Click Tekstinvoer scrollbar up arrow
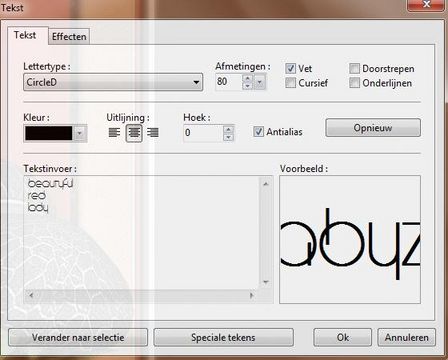Screen dimensions: 448x360 [x=266, y=184]
